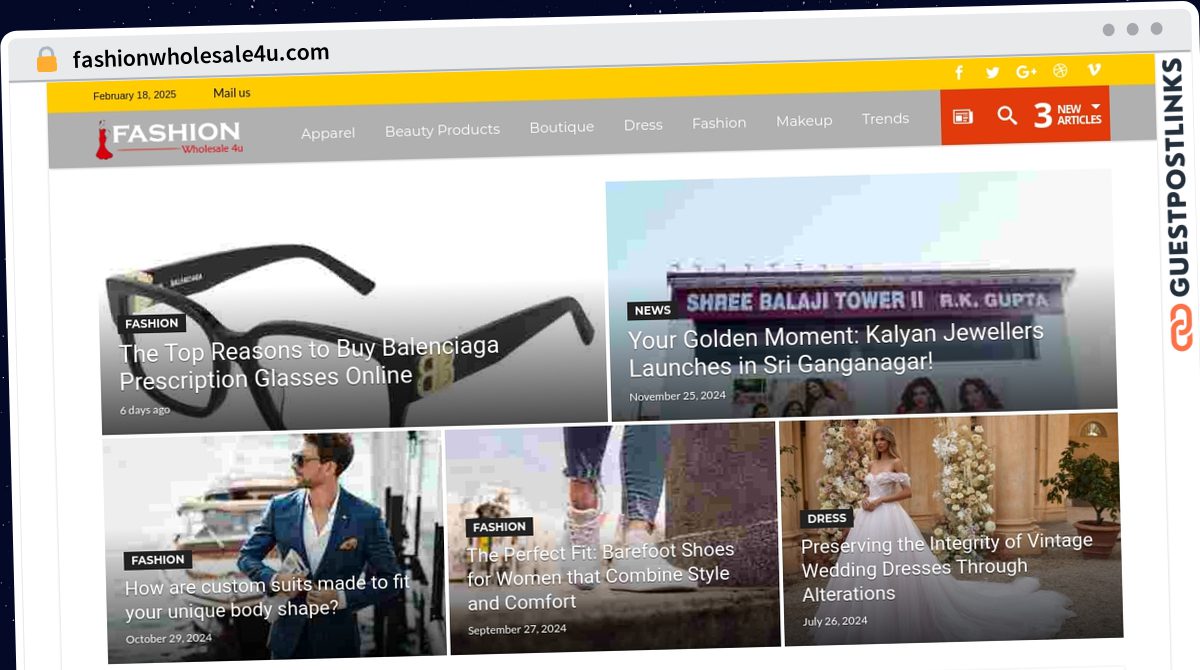
Task: Click FASHION tag on Balenciaga glasses article
Action: (x=152, y=324)
